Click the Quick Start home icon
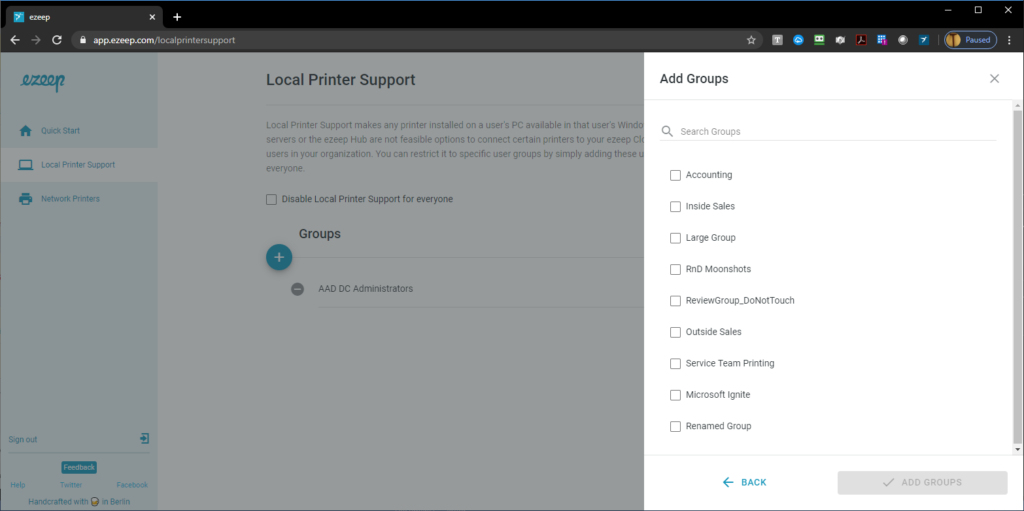This screenshot has width=1024, height=511. coord(25,131)
